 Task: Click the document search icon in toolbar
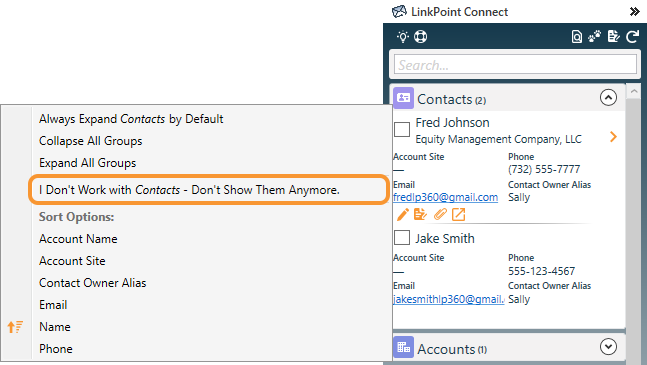[x=576, y=37]
